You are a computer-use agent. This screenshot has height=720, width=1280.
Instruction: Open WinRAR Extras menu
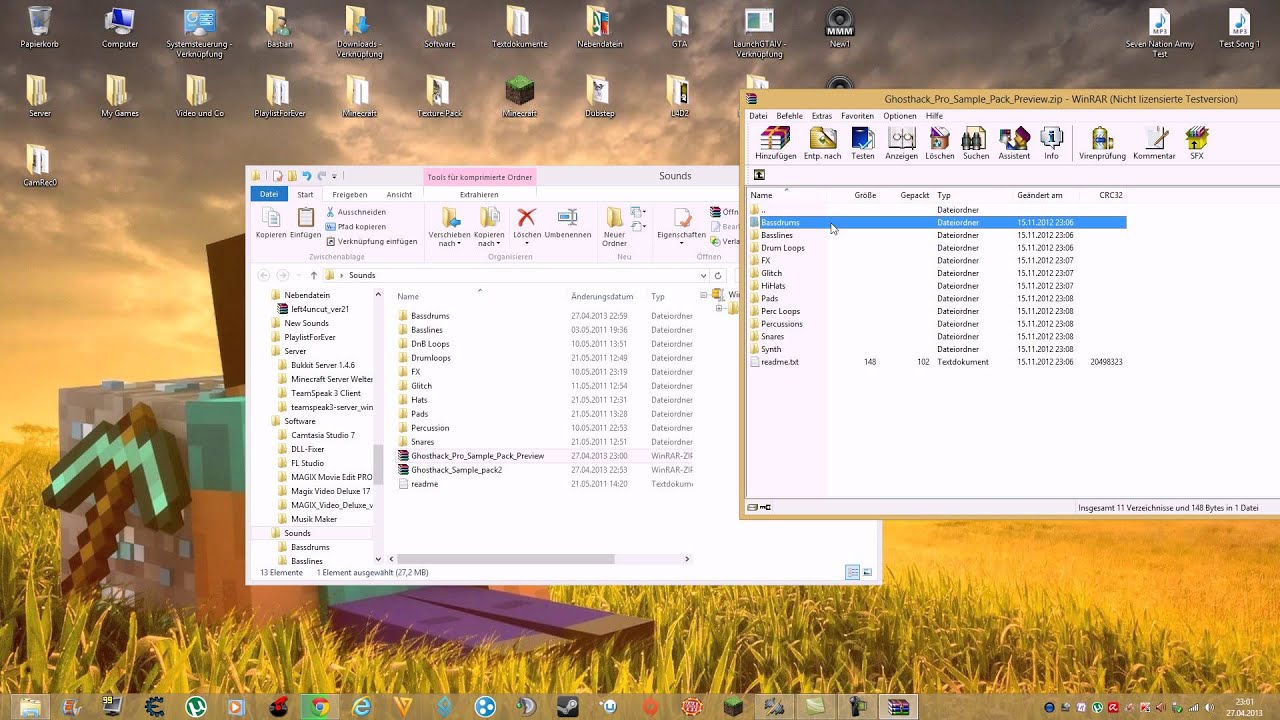[822, 116]
